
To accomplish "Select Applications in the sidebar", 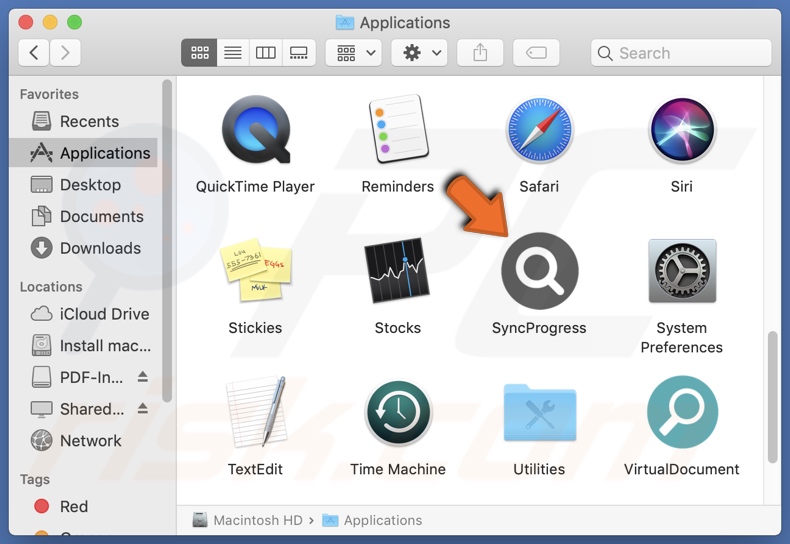I will pyautogui.click(x=84, y=153).
